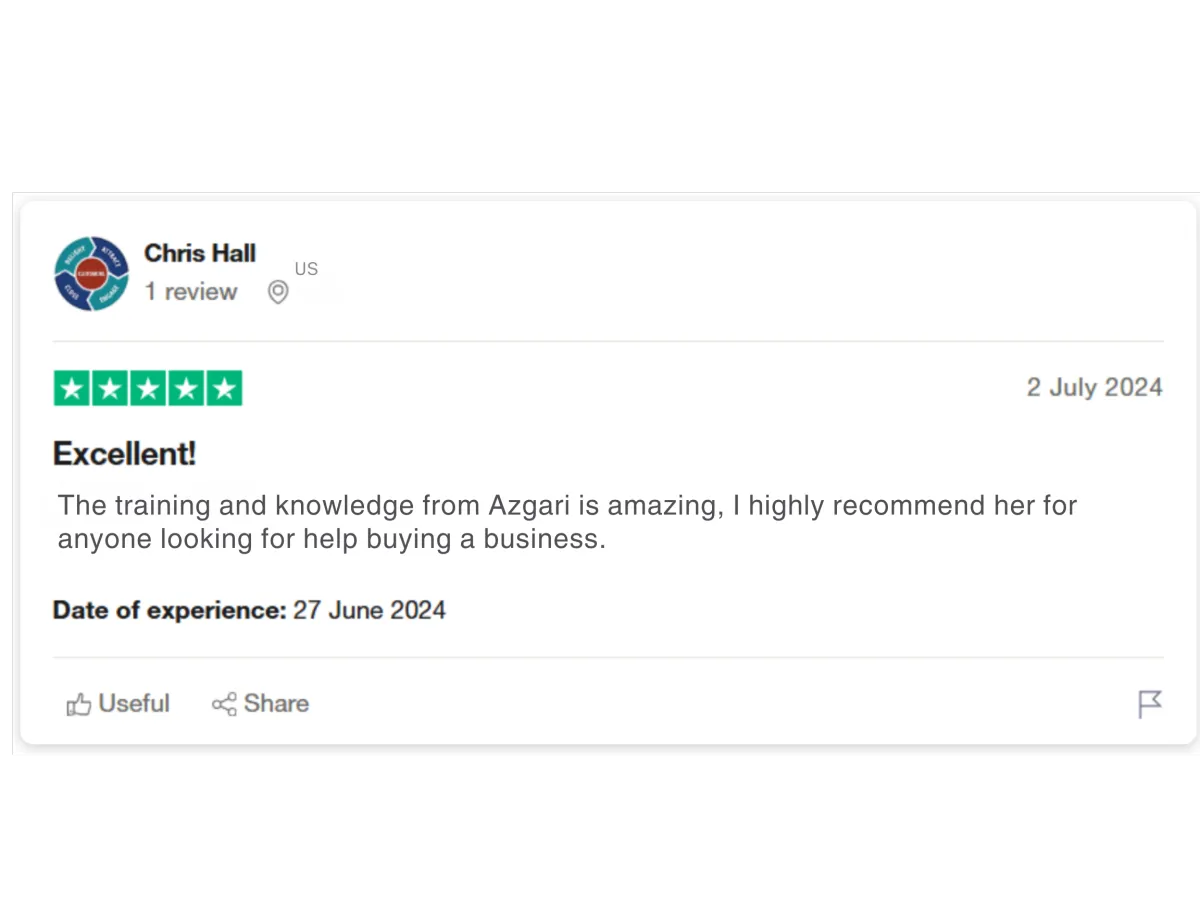
Task: Click the location pin icon
Action: pos(278,292)
